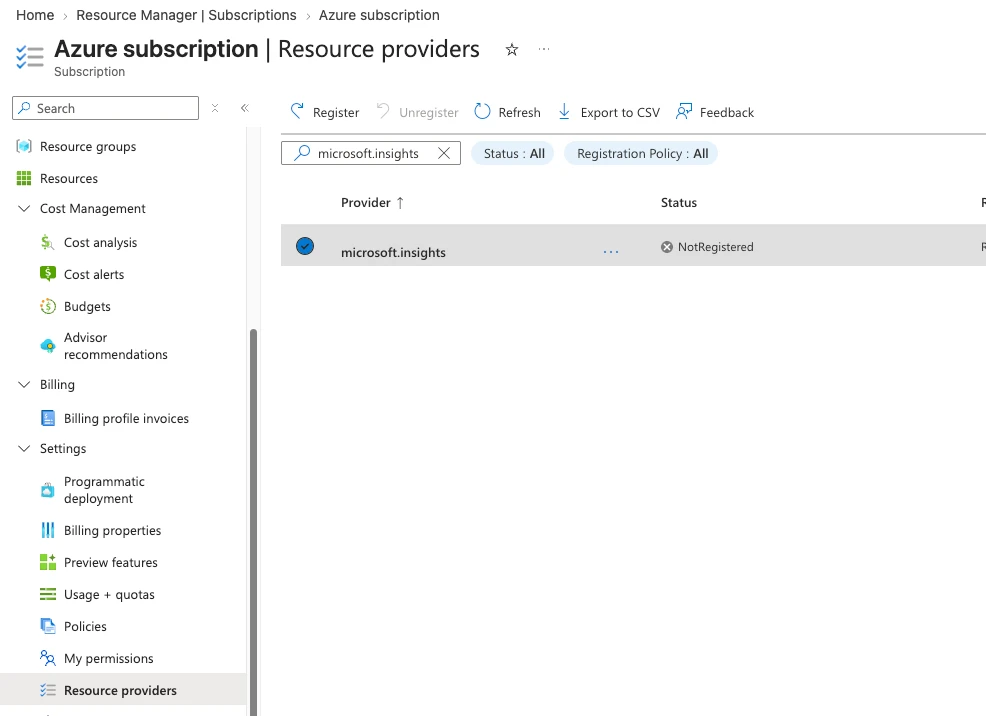Click the greyed-out Unregister button
Image resolution: width=986 pixels, height=716 pixels.
point(418,113)
